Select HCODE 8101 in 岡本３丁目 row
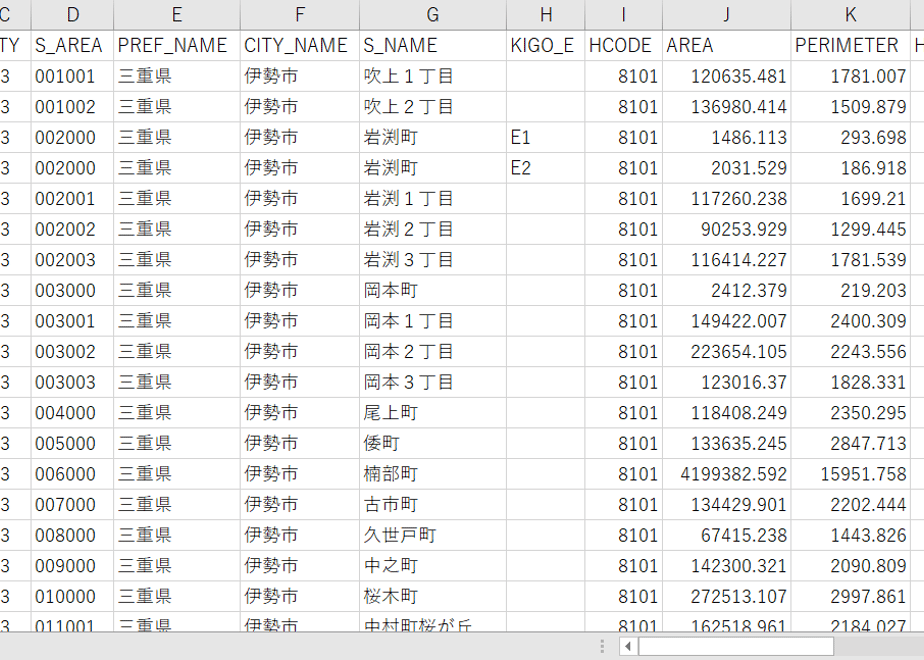Image resolution: width=924 pixels, height=660 pixels. coord(623,382)
